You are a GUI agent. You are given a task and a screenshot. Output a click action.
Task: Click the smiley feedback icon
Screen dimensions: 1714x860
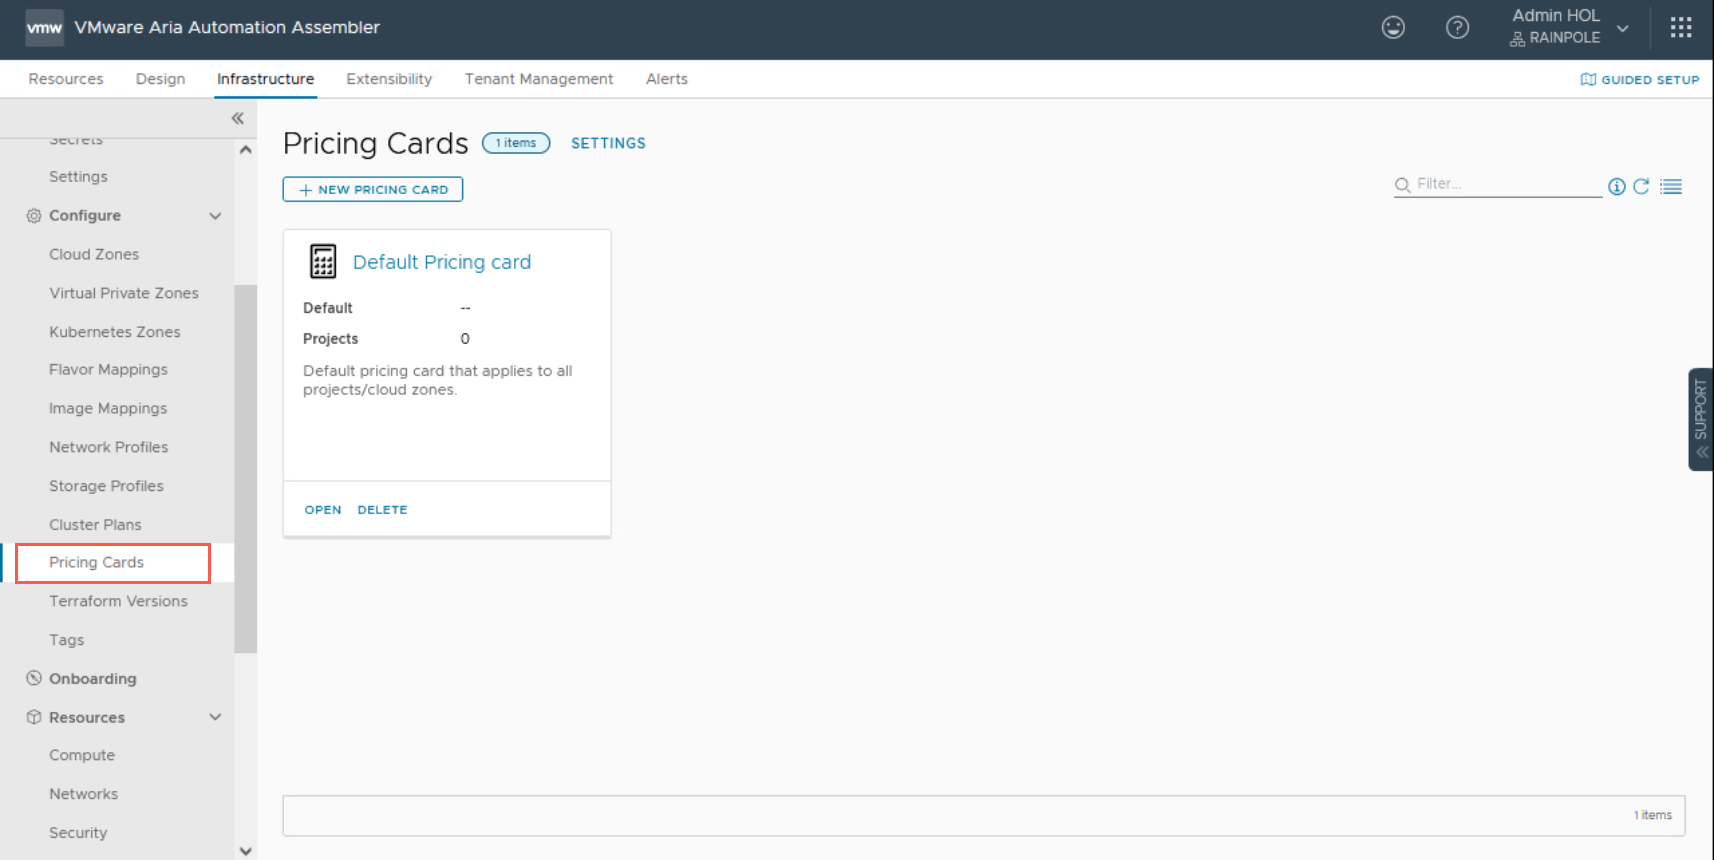pyautogui.click(x=1393, y=28)
